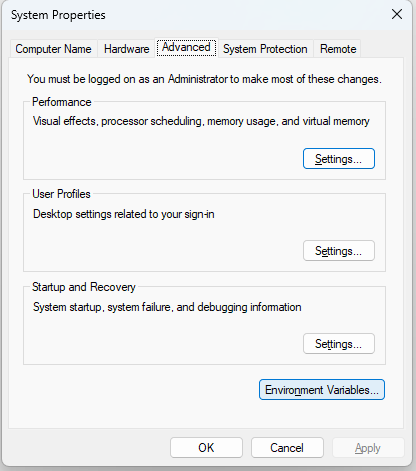The height and width of the screenshot is (471, 416).
Task: Open User Profiles Settings button
Action: tap(339, 251)
